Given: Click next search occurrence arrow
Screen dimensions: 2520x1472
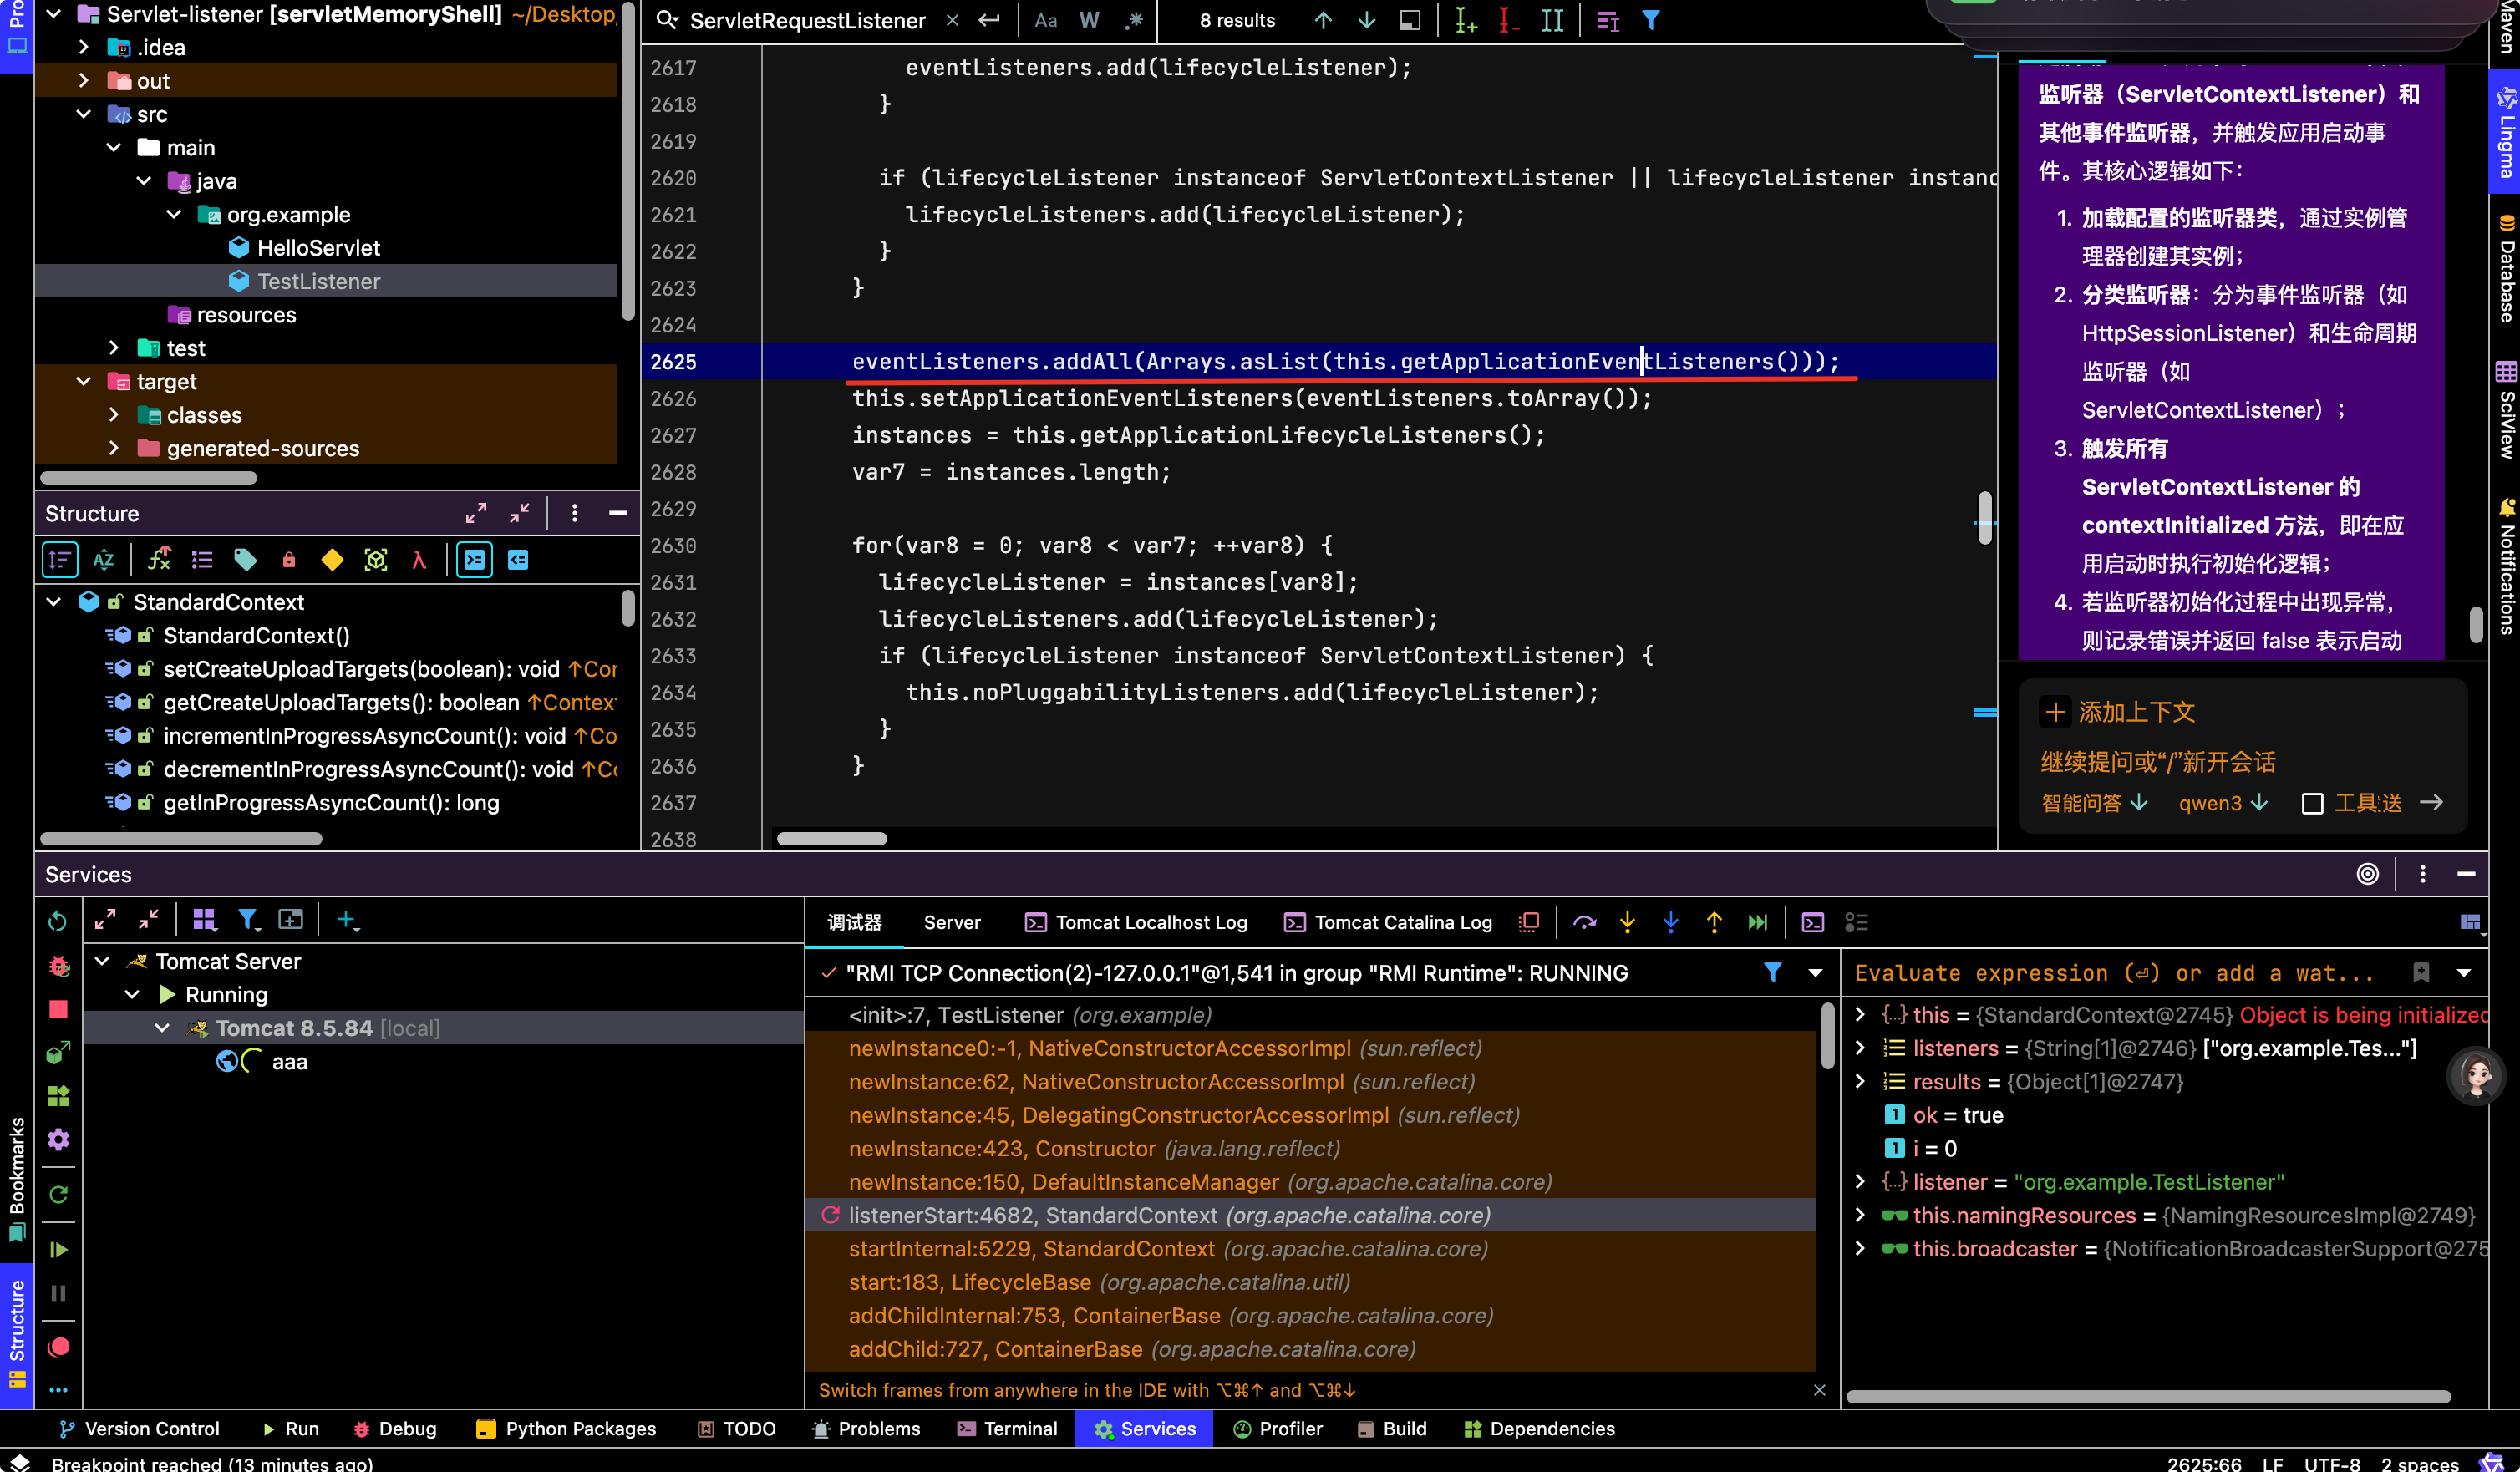Looking at the screenshot, I should [1366, 20].
